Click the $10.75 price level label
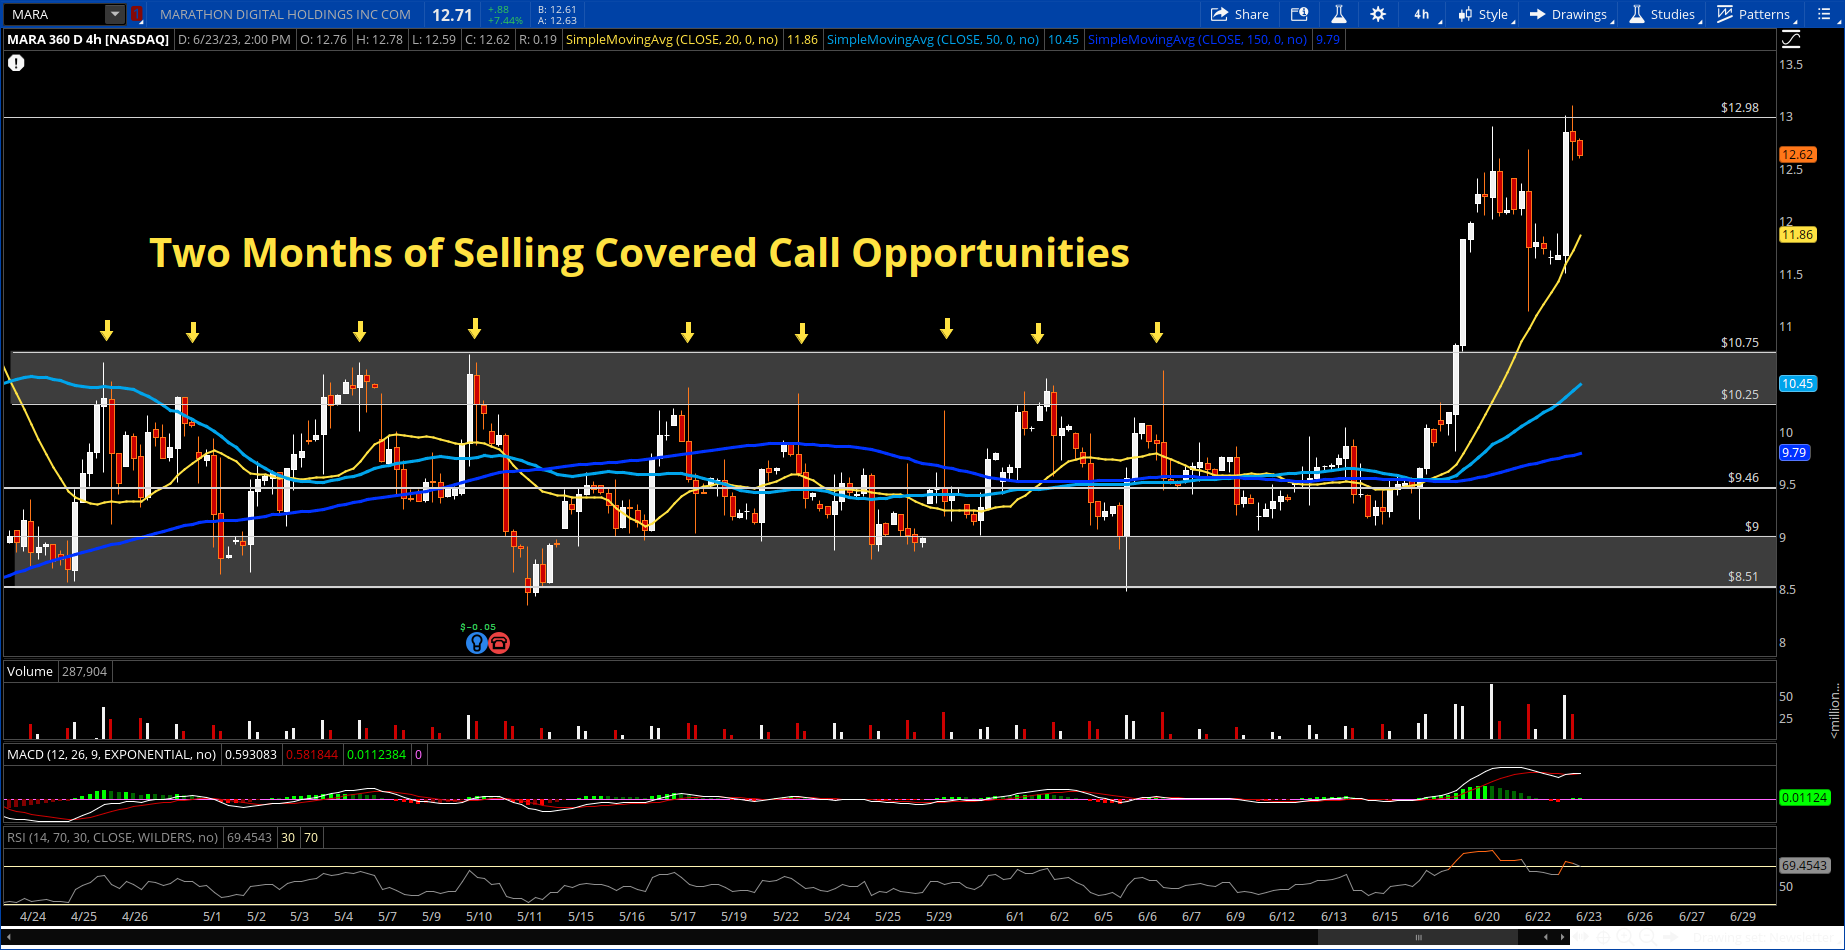Screen dimensions: 1845x950 tap(1740, 342)
